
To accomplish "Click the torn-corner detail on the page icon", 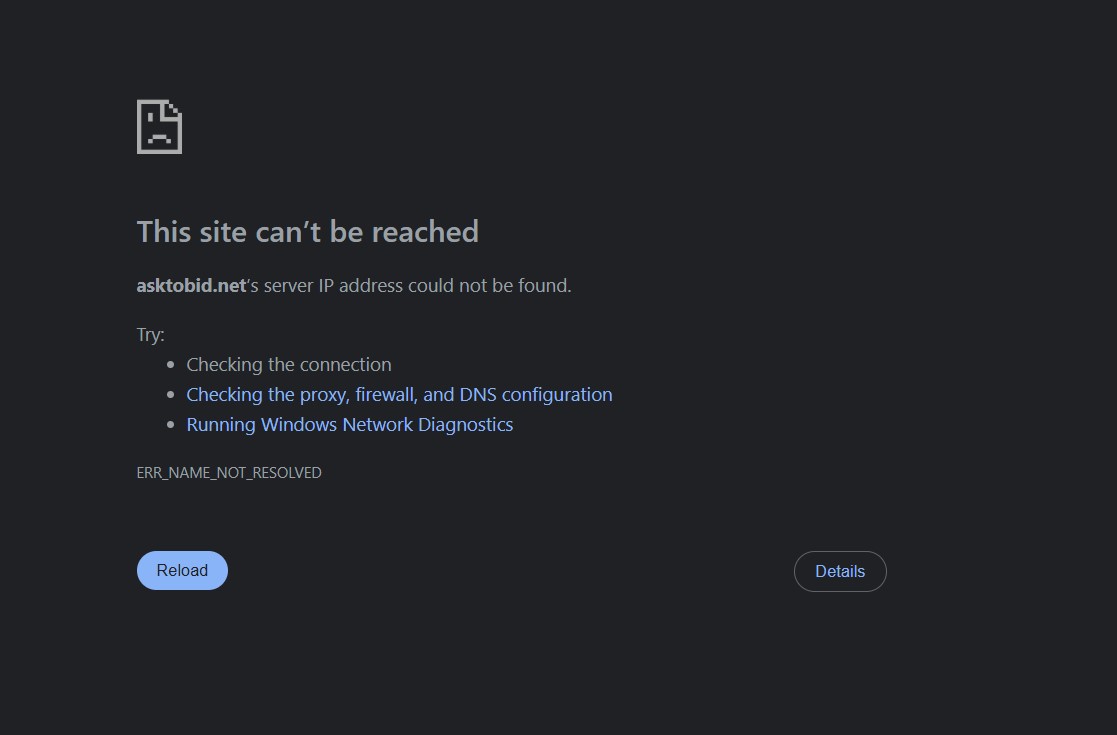I will pos(173,107).
